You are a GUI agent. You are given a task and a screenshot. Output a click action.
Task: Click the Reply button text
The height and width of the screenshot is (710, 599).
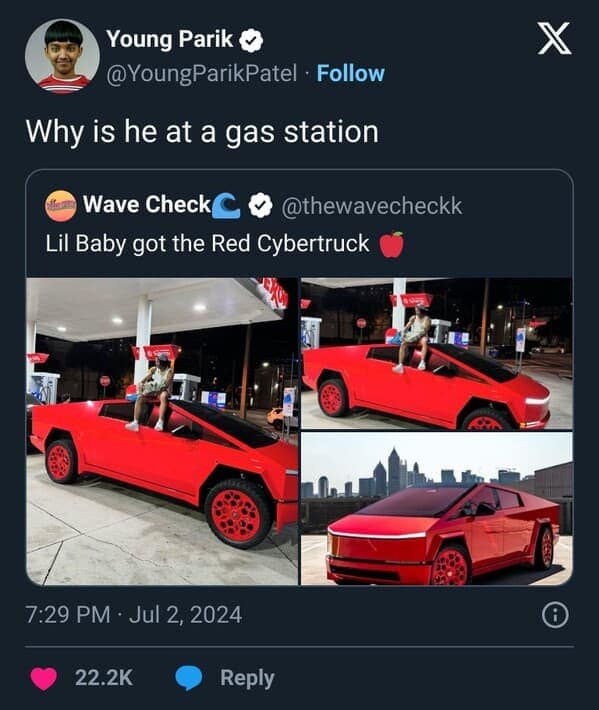[x=247, y=678]
